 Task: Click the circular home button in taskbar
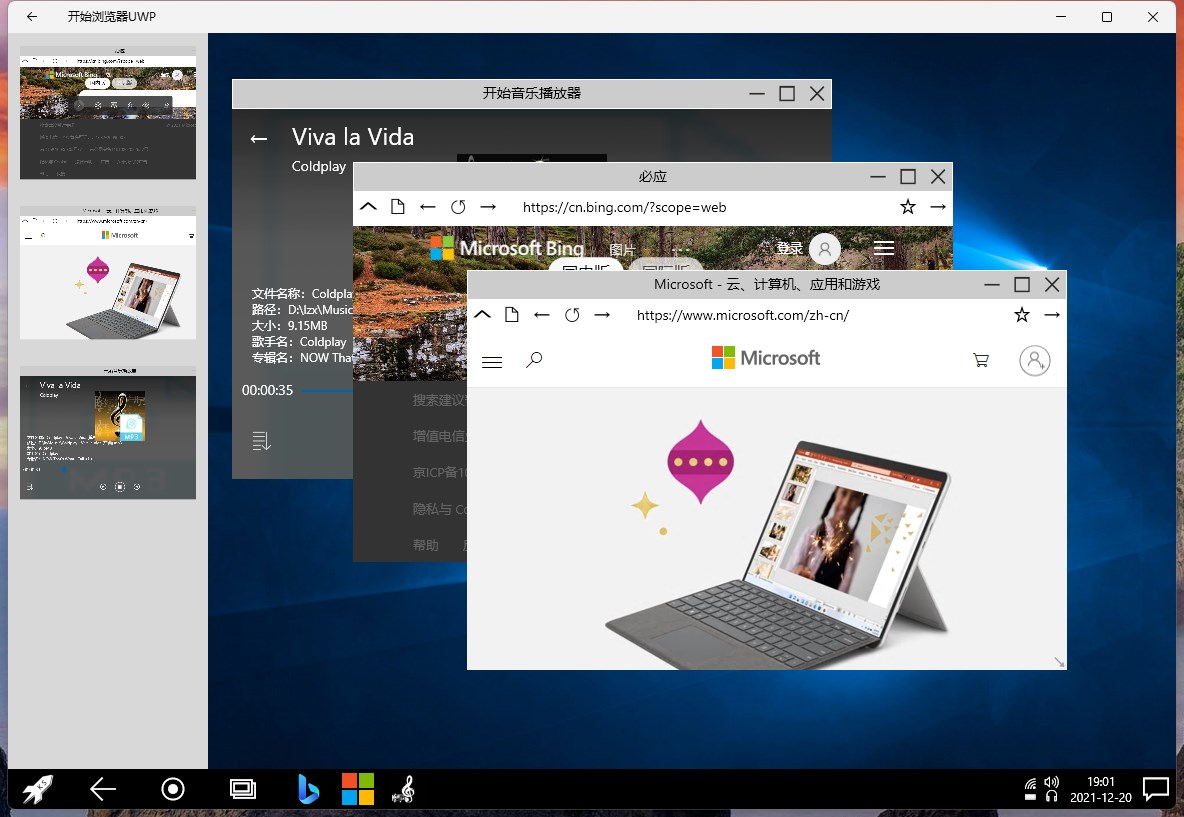[x=173, y=790]
